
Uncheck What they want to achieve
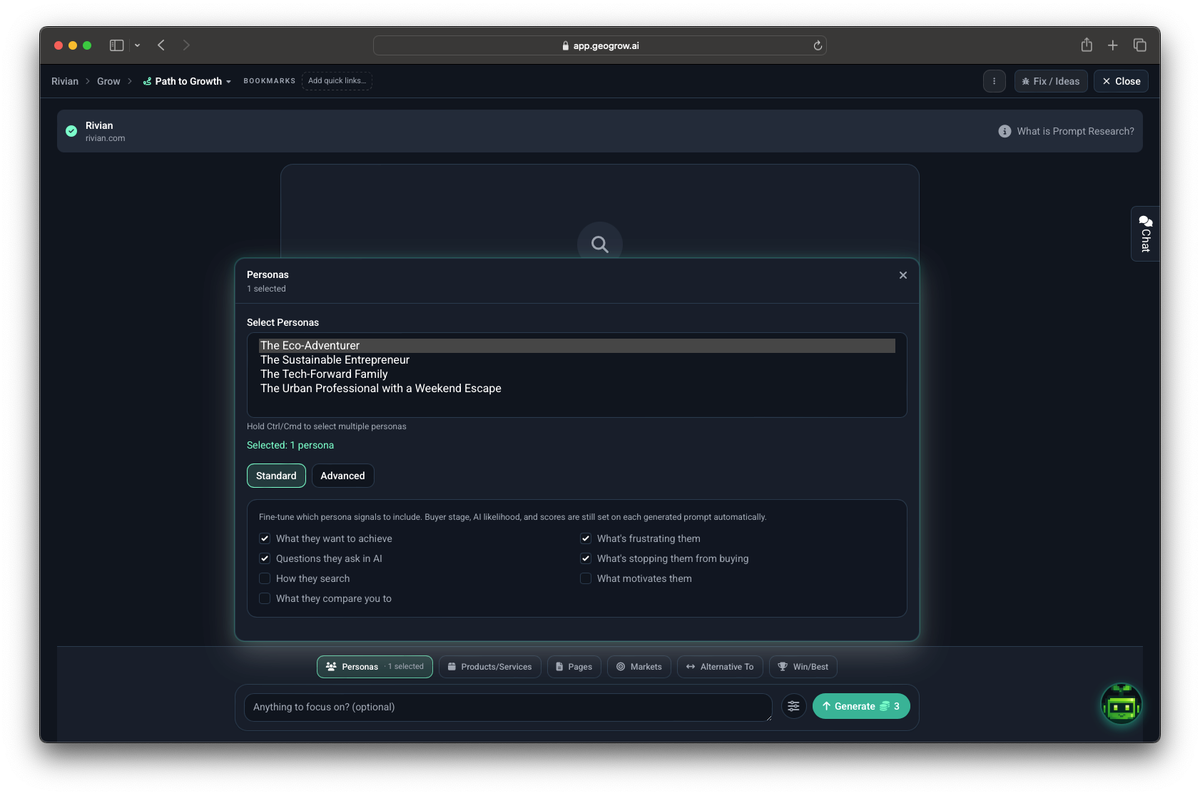tap(265, 539)
